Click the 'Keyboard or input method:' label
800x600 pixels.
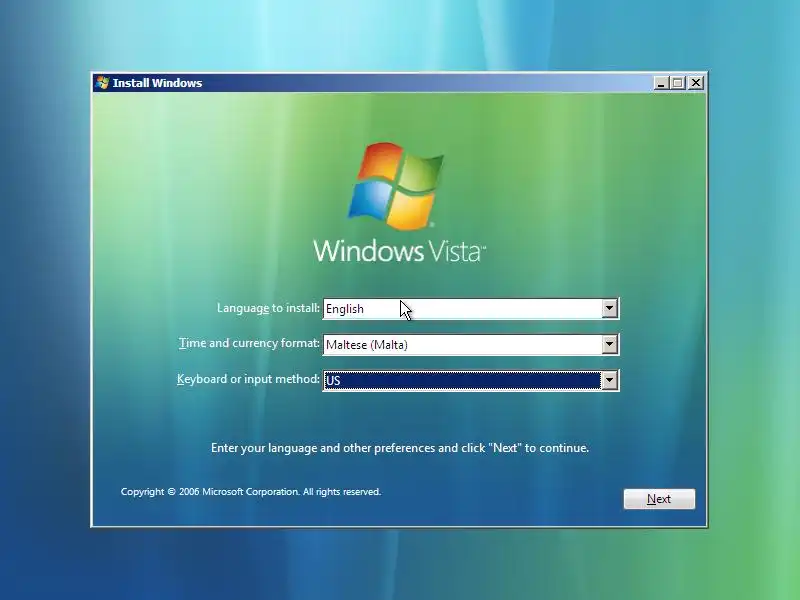248,379
